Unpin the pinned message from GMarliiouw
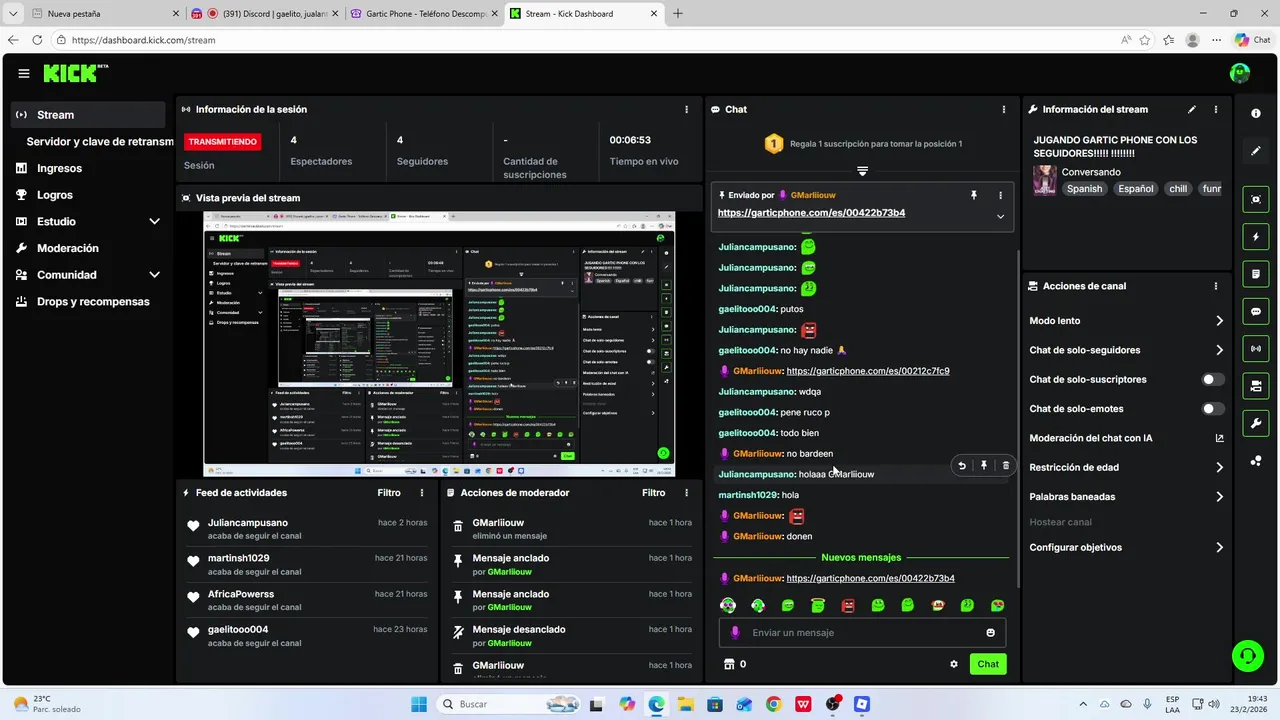 (974, 195)
